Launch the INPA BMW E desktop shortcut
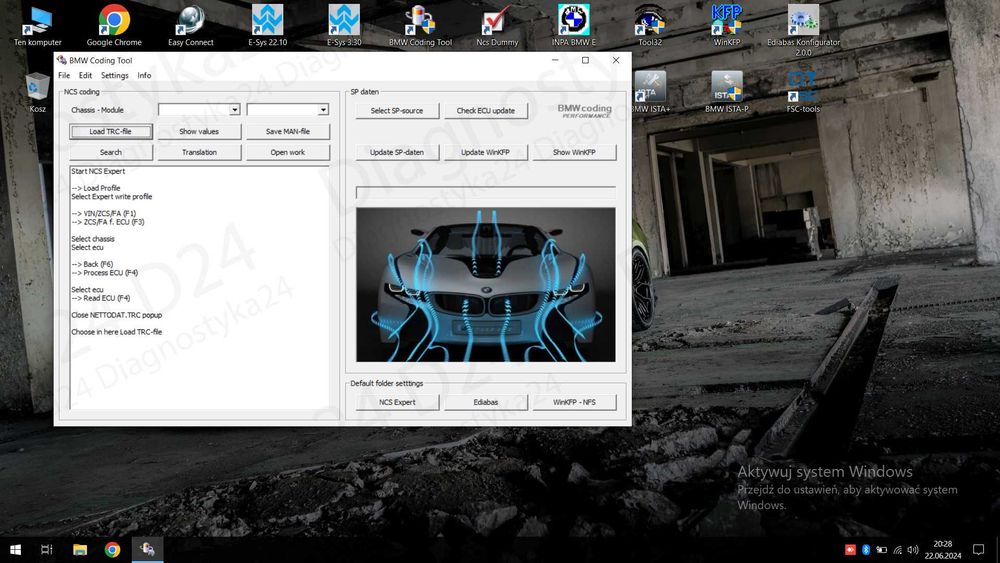This screenshot has width=1000, height=563. 573,26
